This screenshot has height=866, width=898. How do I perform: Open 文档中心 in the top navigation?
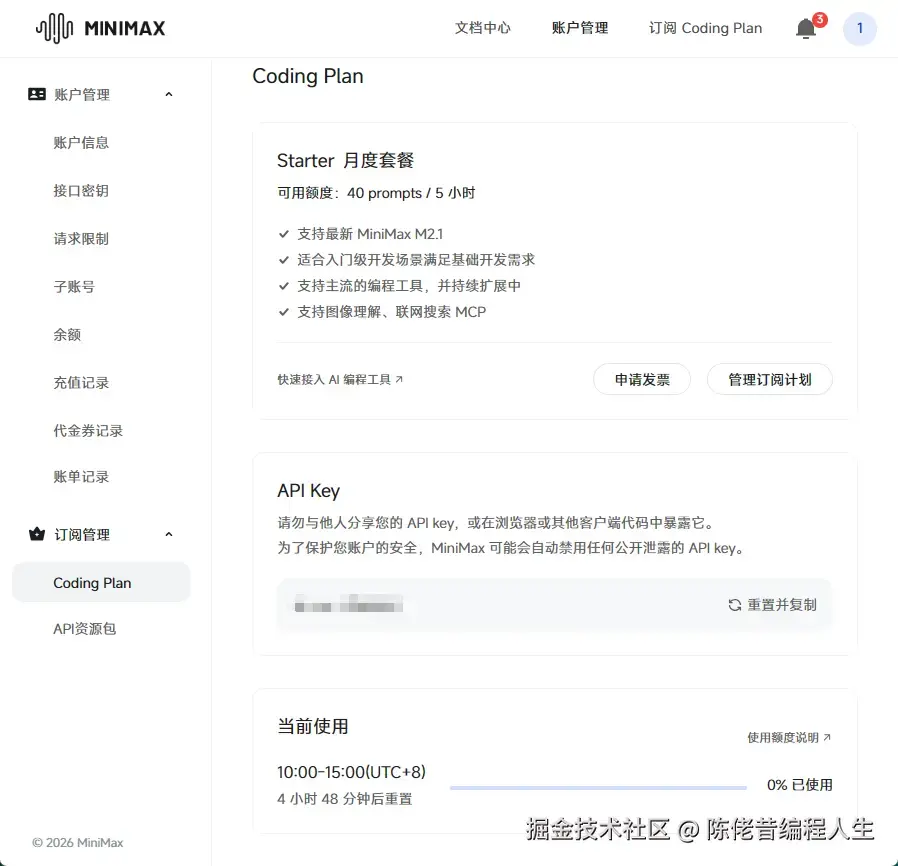point(483,28)
